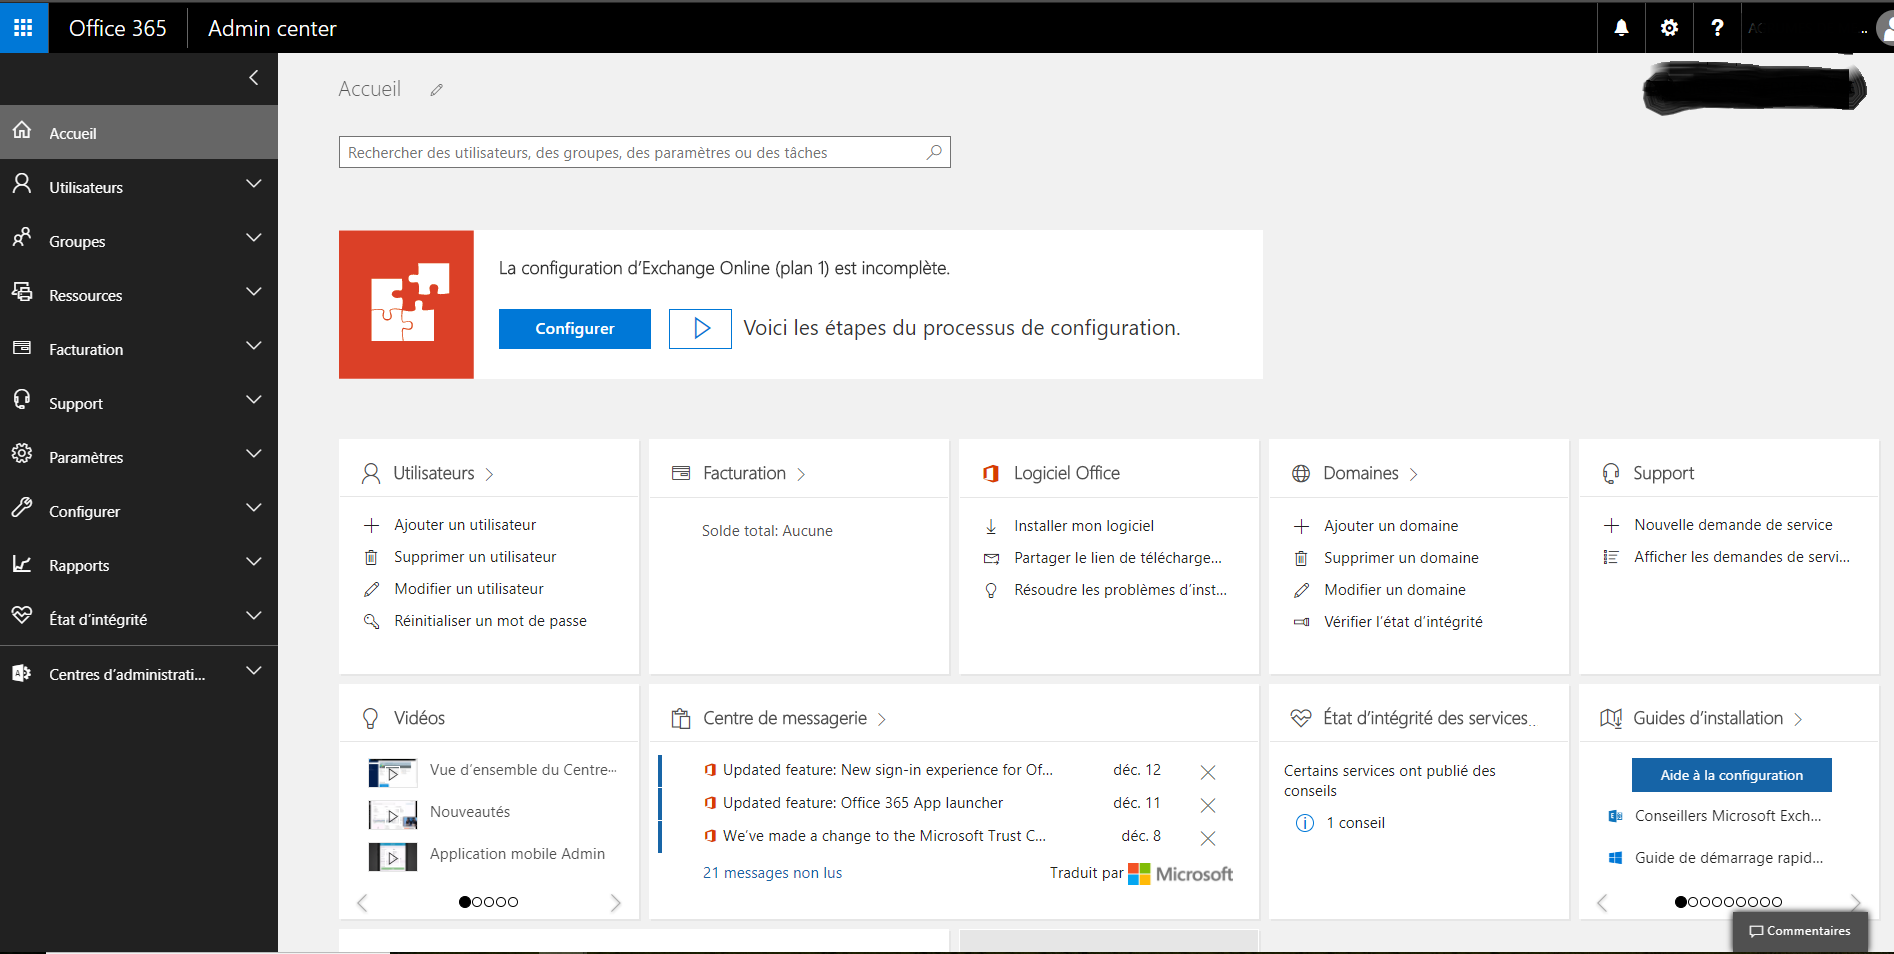Expand Groupes in sidebar

(254, 239)
